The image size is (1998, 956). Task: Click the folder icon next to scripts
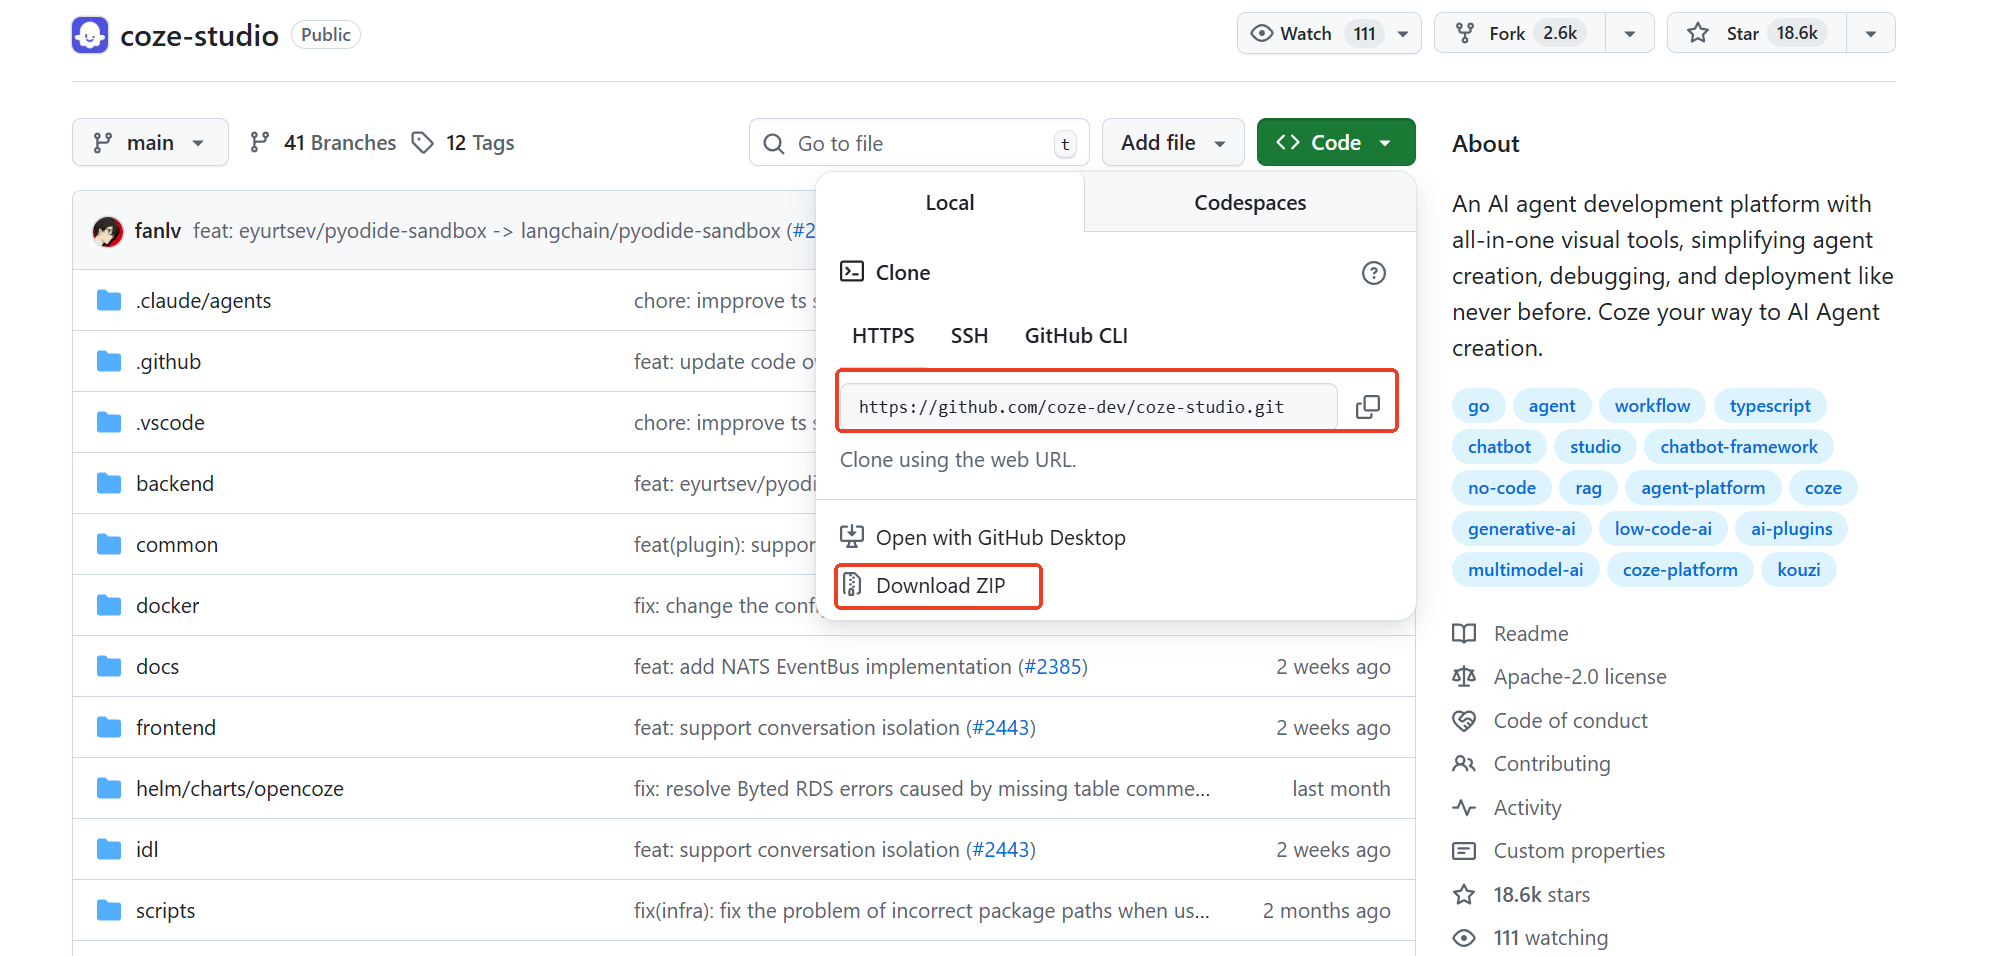click(x=109, y=911)
